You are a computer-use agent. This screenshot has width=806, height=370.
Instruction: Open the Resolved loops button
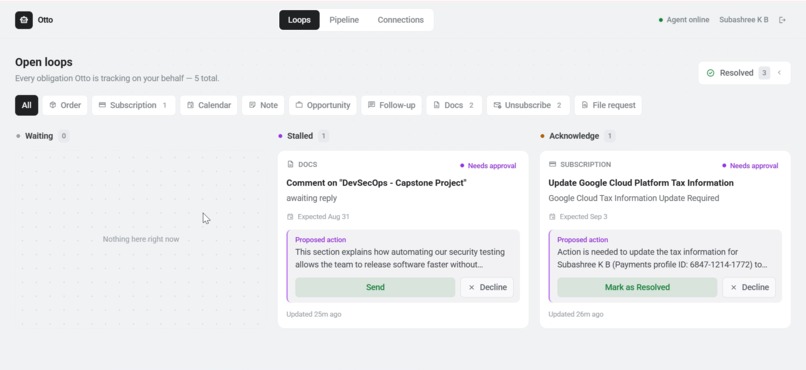(x=744, y=73)
